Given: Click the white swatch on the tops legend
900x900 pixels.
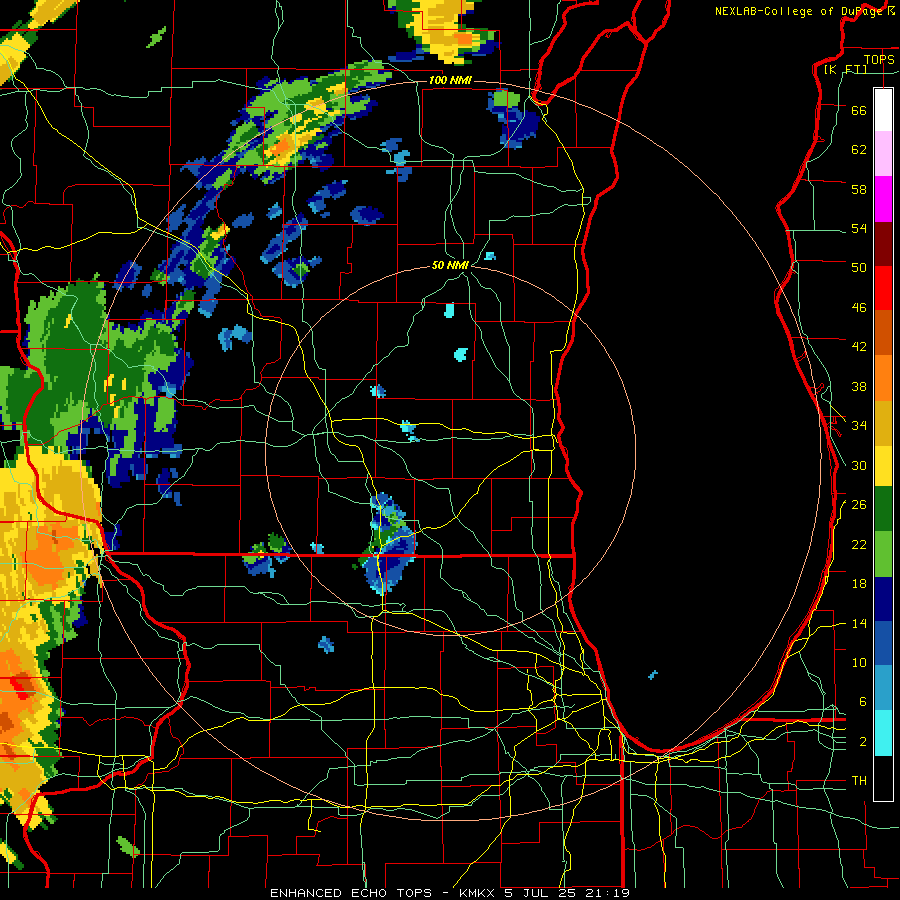Looking at the screenshot, I should pyautogui.click(x=883, y=110).
